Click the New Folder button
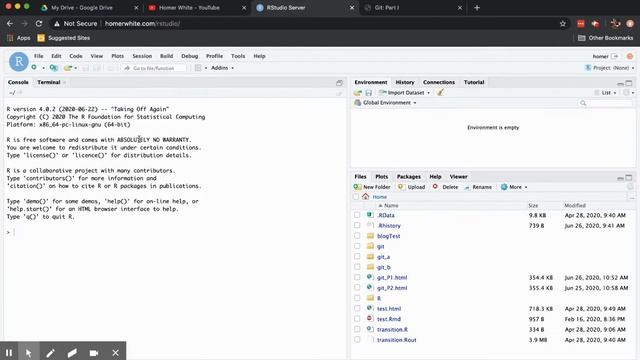Viewport: 640px width, 360px height. click(x=372, y=187)
